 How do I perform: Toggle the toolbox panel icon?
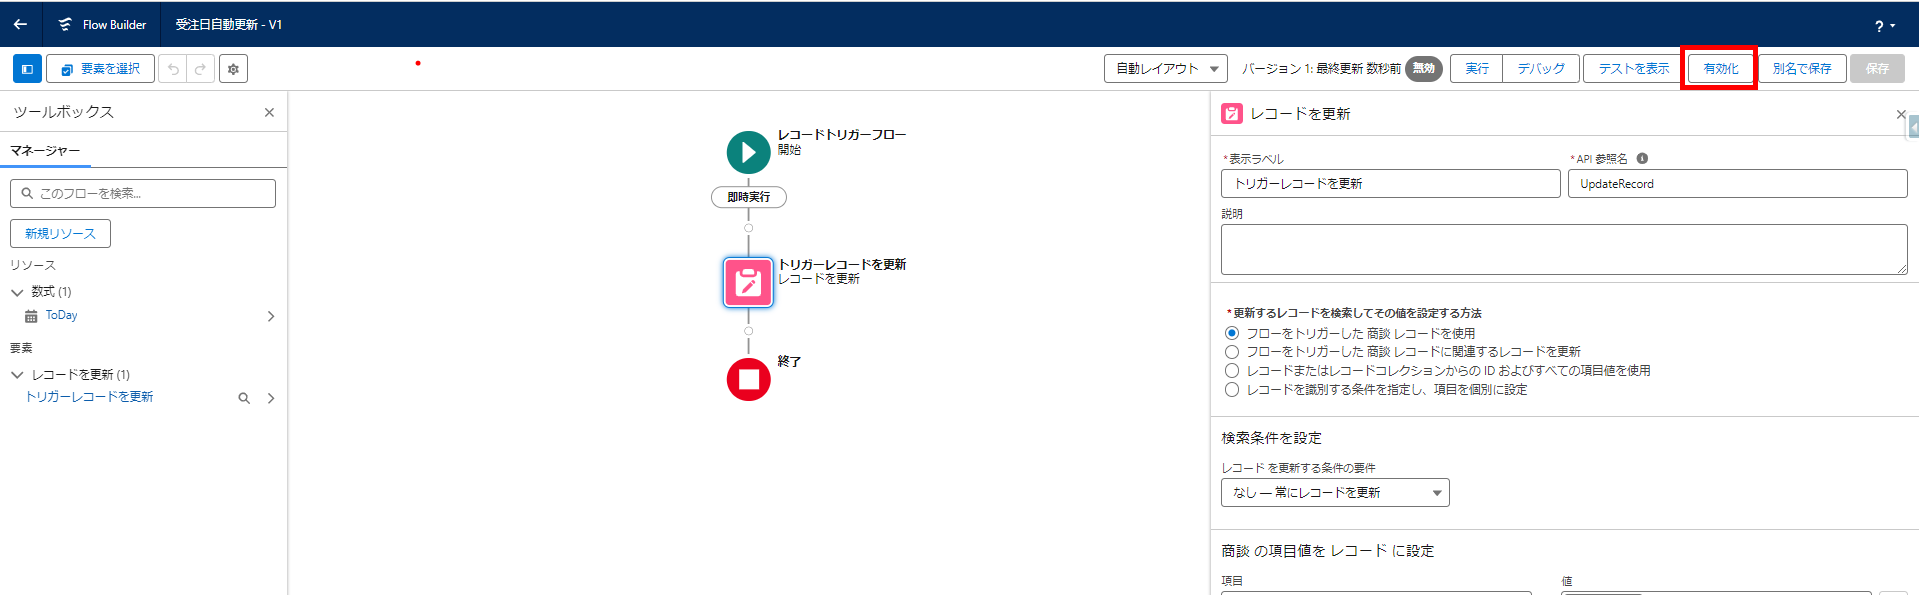pos(27,69)
